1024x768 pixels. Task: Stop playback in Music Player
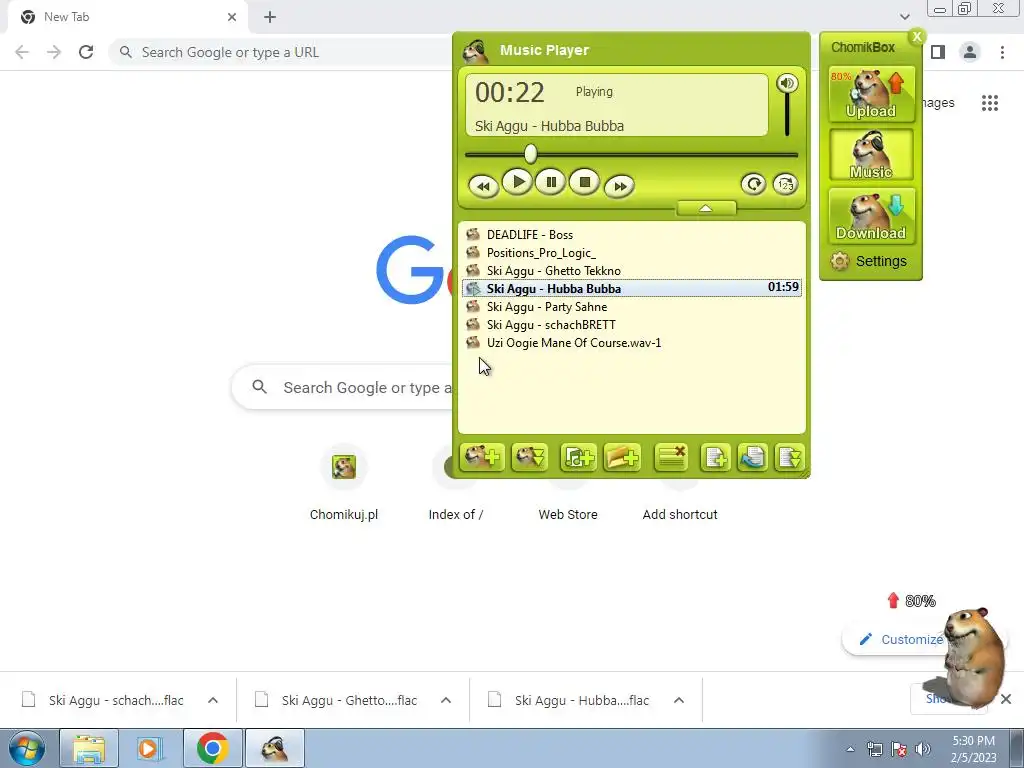tap(584, 182)
